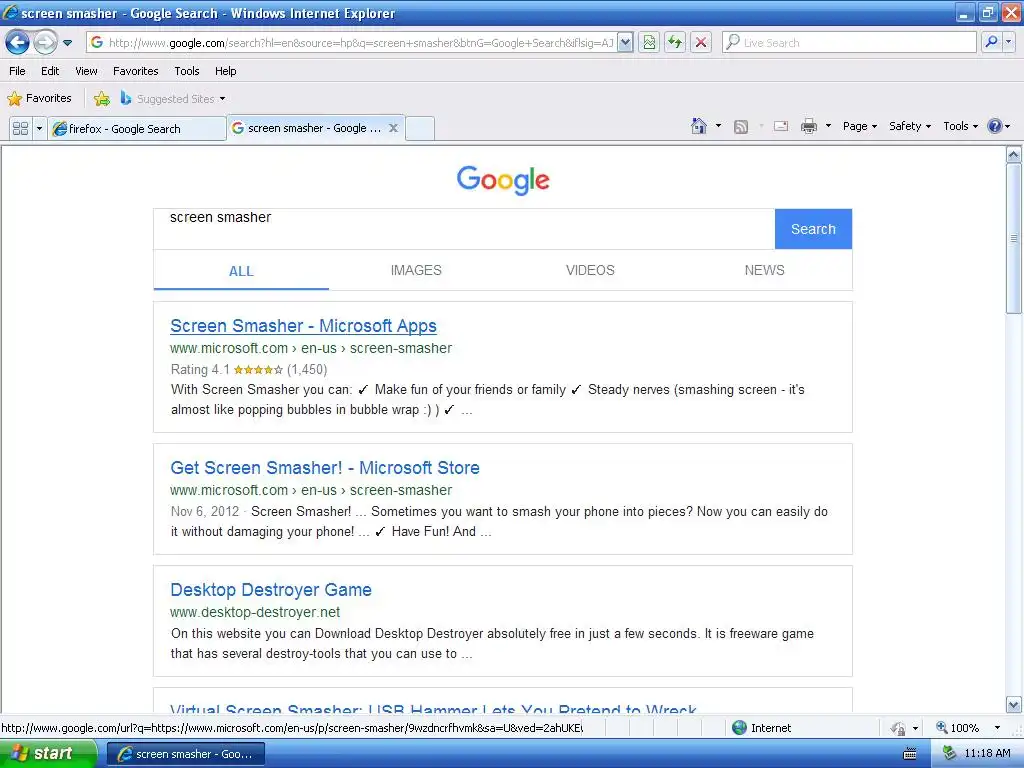Click the Google logo
This screenshot has width=1024, height=768.
503,180
